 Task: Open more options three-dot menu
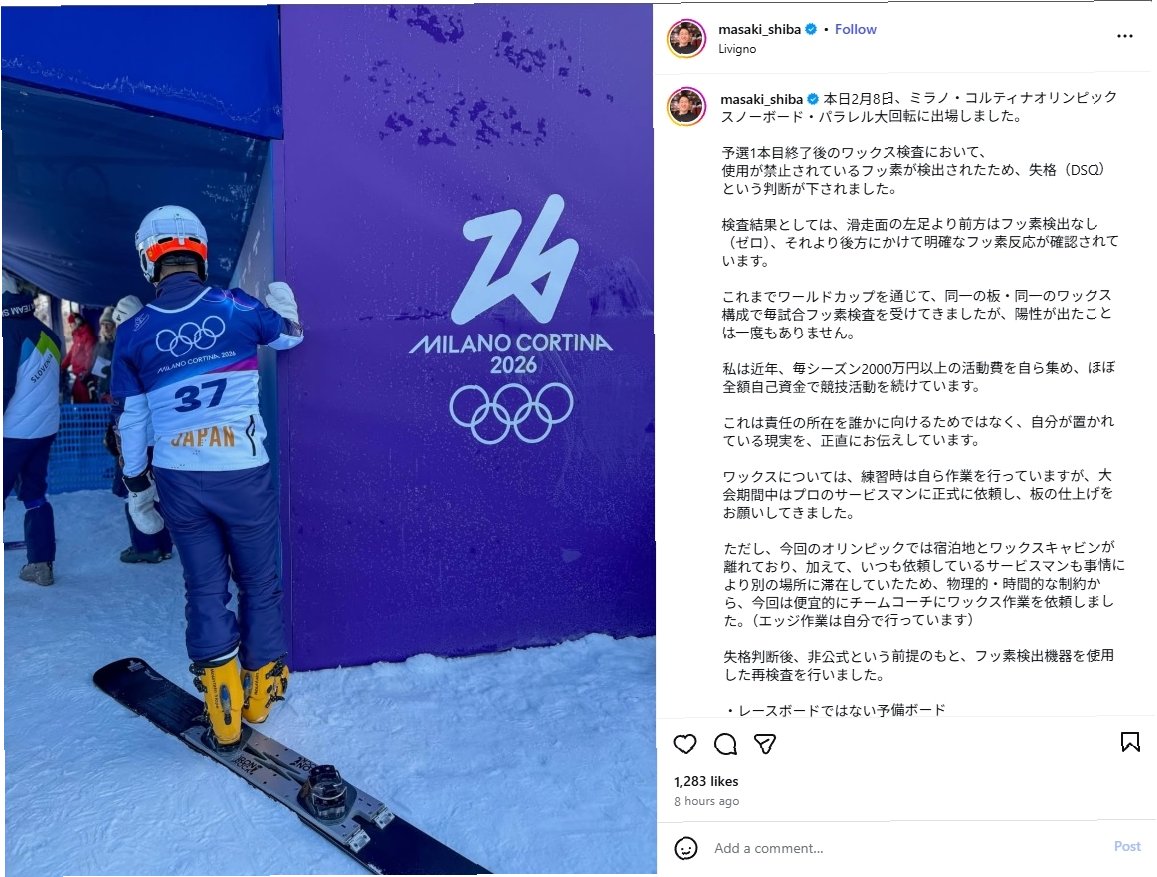(x=1125, y=36)
